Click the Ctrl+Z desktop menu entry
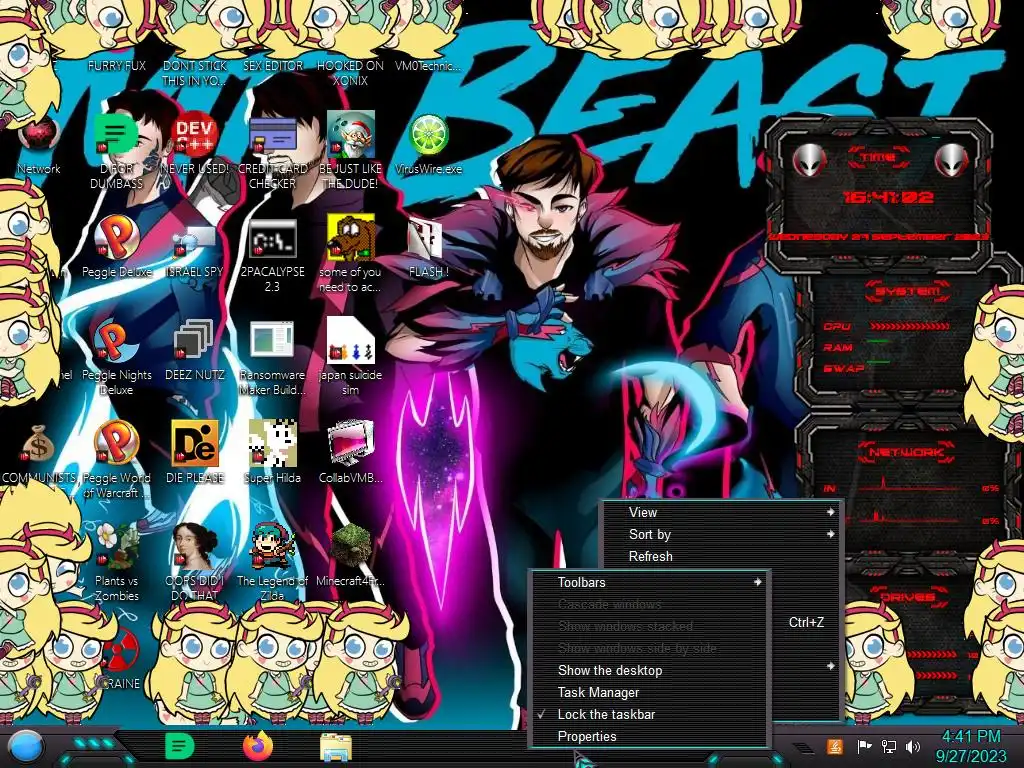Viewport: 1024px width, 768px height. click(x=806, y=622)
